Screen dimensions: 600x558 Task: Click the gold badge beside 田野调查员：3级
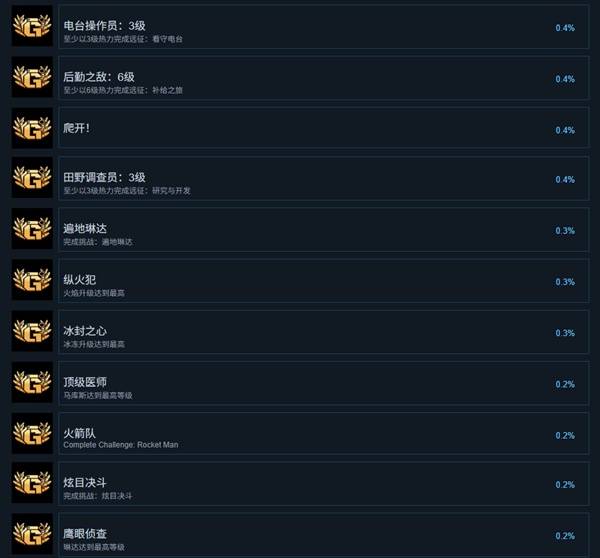(32, 178)
